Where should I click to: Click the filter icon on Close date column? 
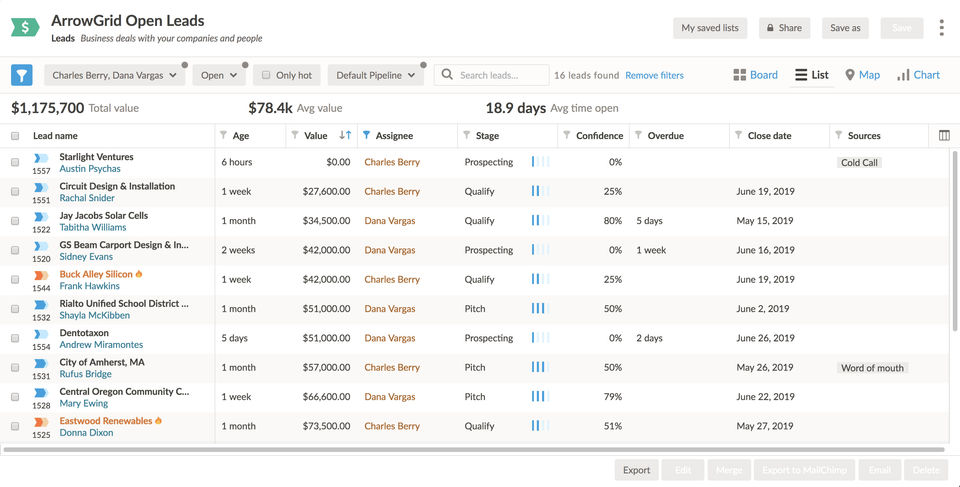tap(738, 135)
